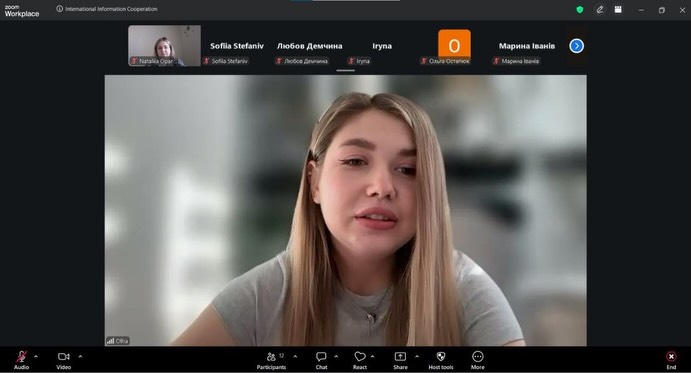Open the React heart menu
This screenshot has height=373, width=691.
(x=360, y=360)
